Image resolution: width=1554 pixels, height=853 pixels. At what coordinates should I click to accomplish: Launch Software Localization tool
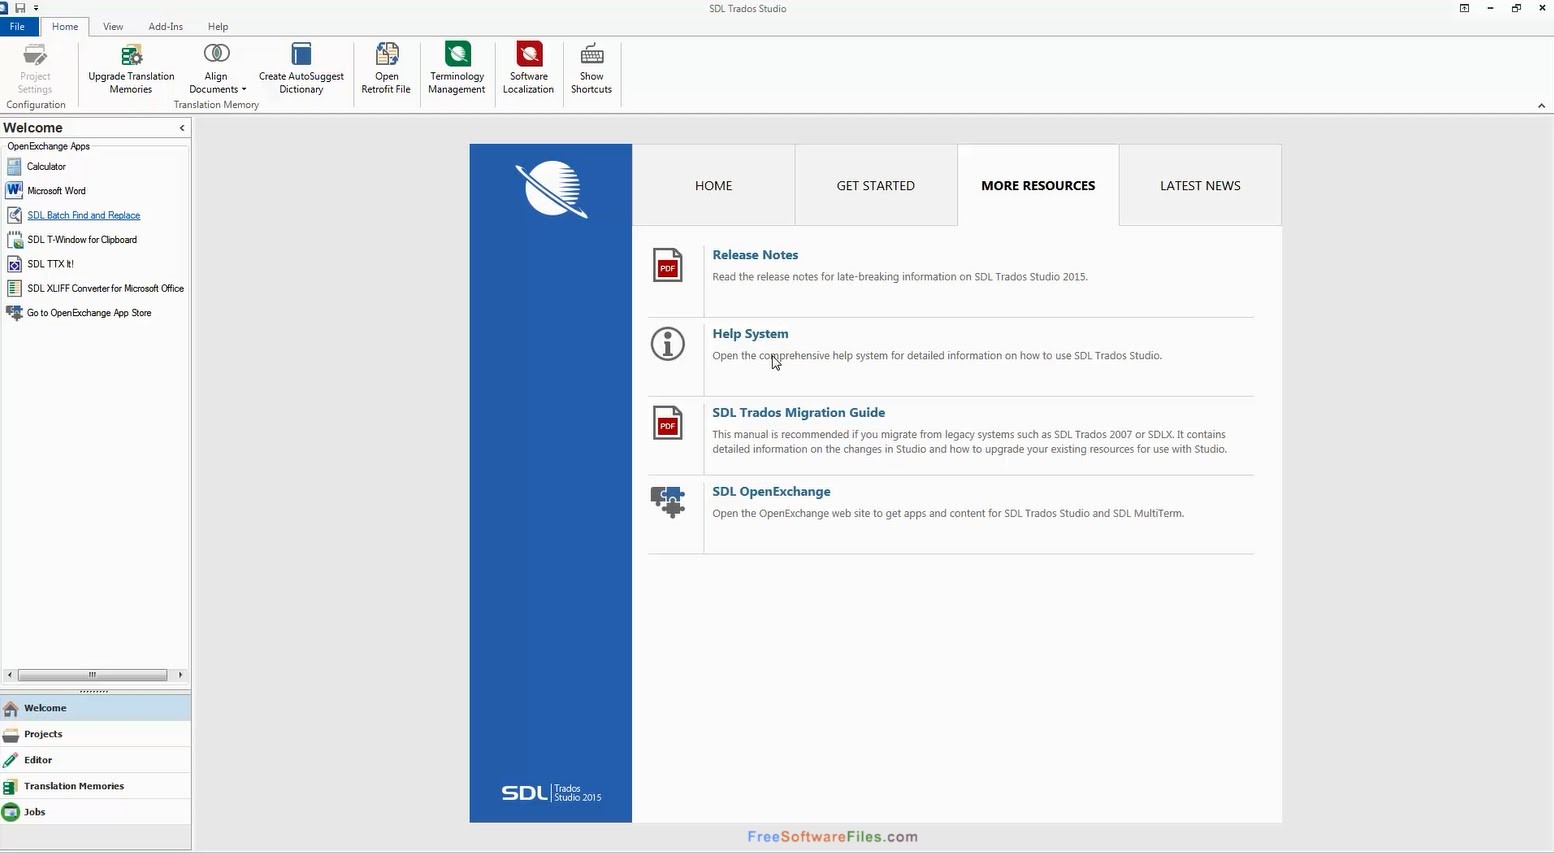(528, 69)
